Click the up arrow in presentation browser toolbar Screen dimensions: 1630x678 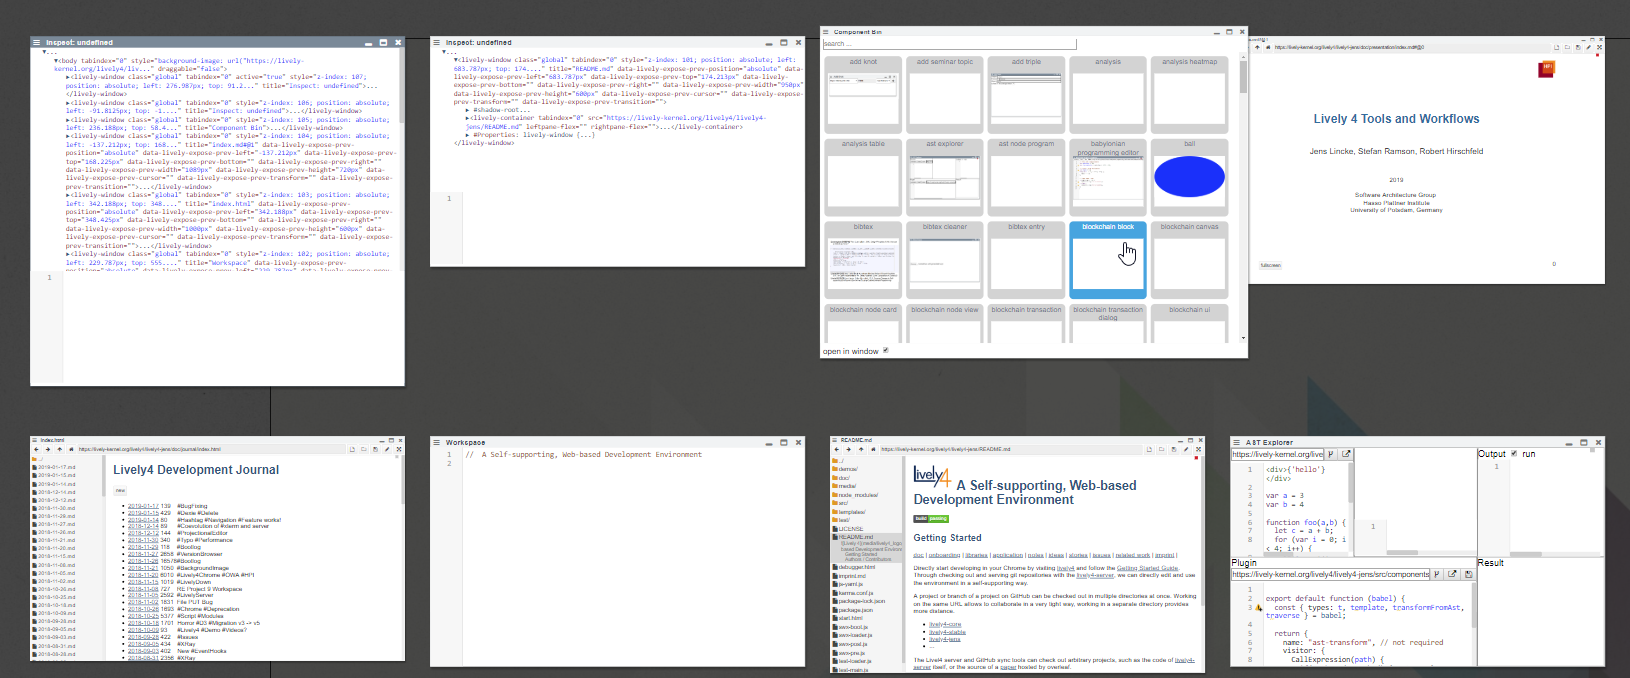[1257, 47]
